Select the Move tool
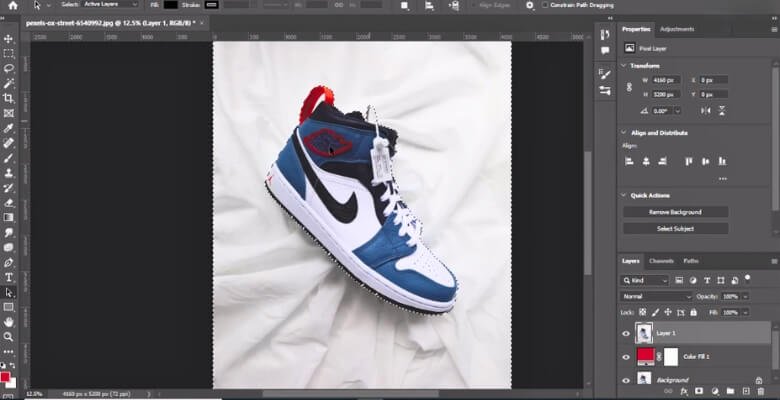This screenshot has height=400, width=780. (x=8, y=39)
